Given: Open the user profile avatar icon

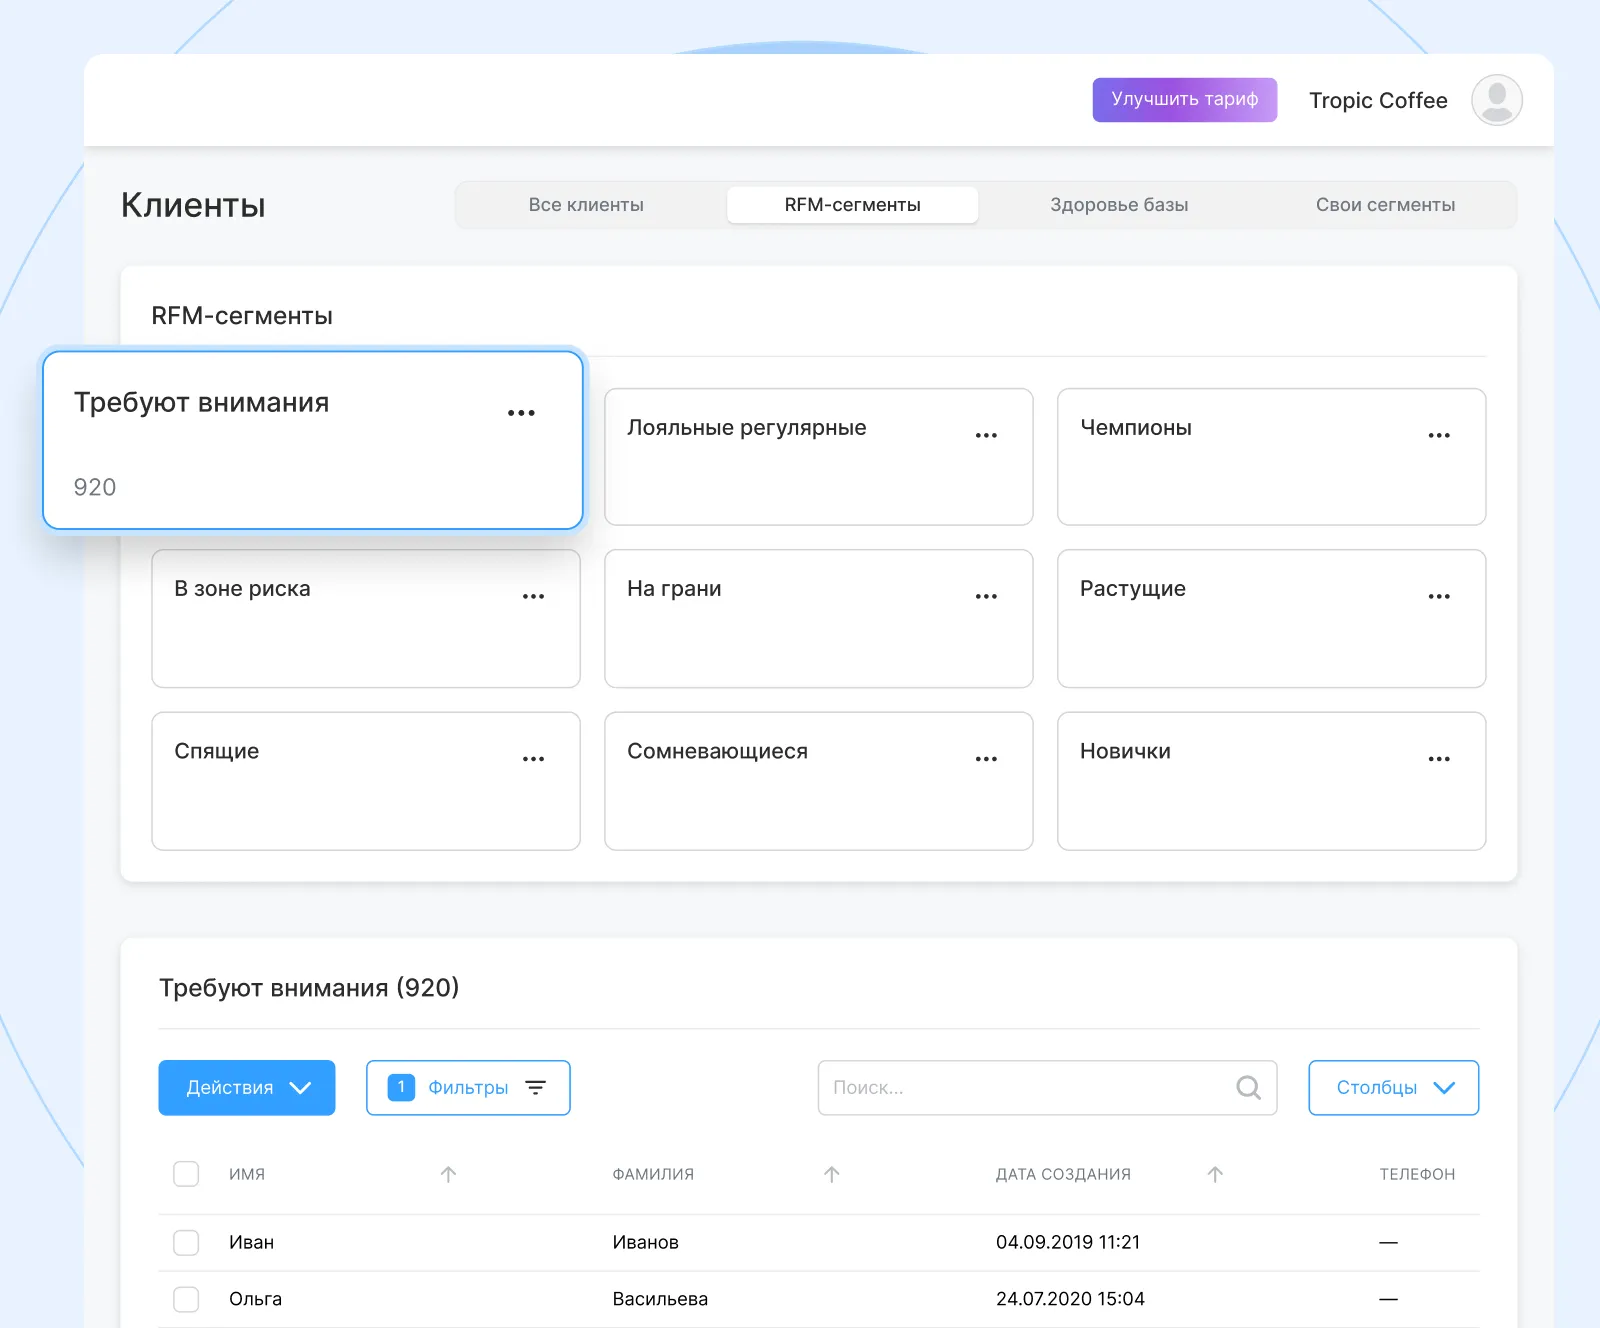Looking at the screenshot, I should click(1496, 100).
